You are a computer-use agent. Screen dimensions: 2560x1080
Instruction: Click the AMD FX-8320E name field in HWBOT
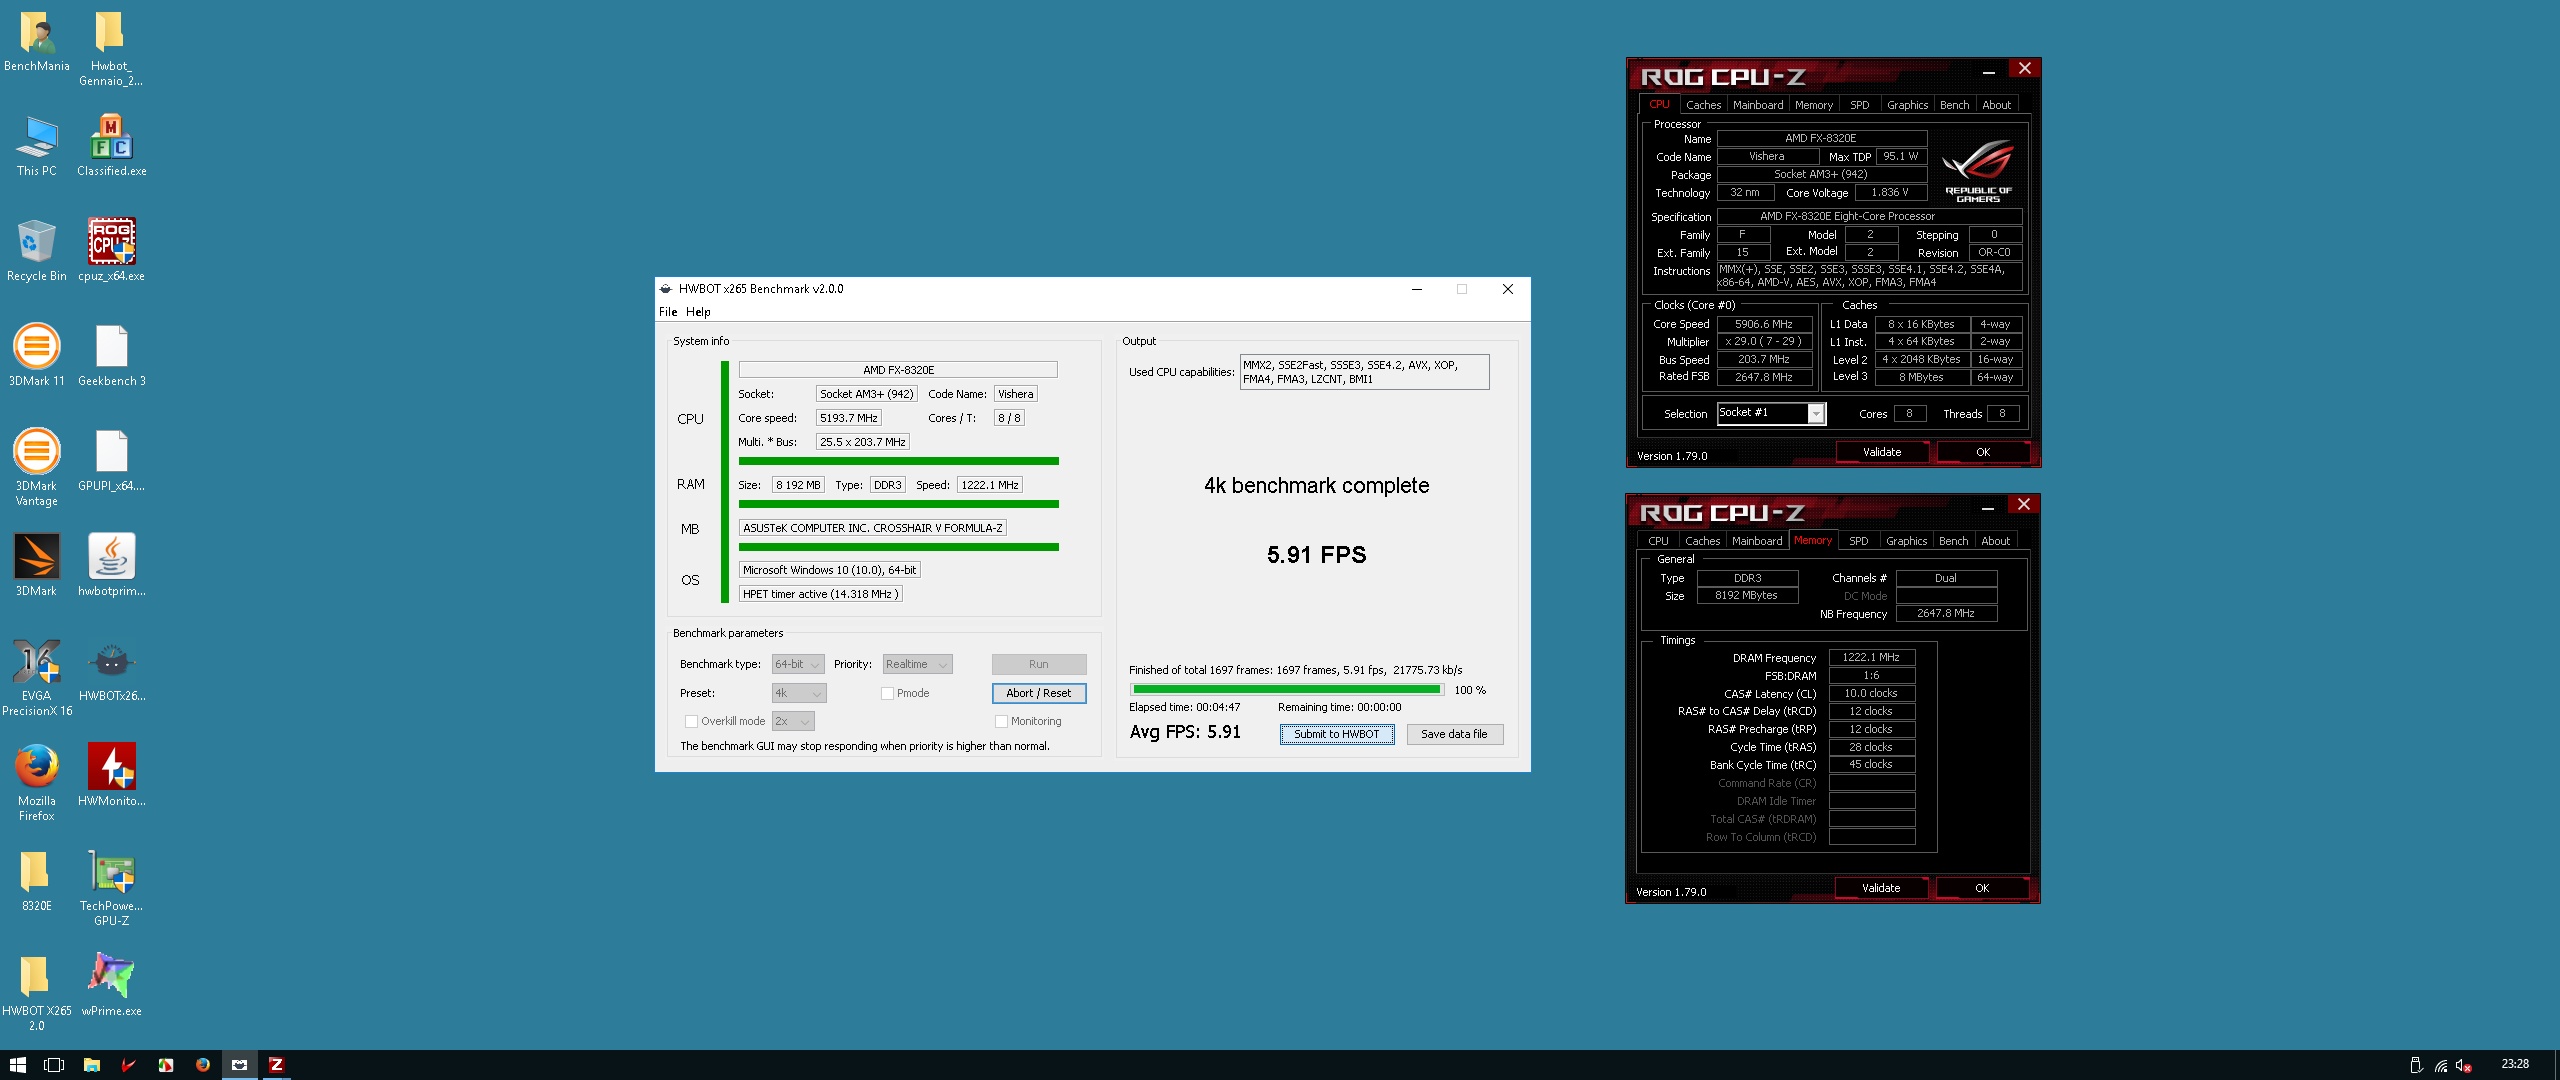point(897,370)
